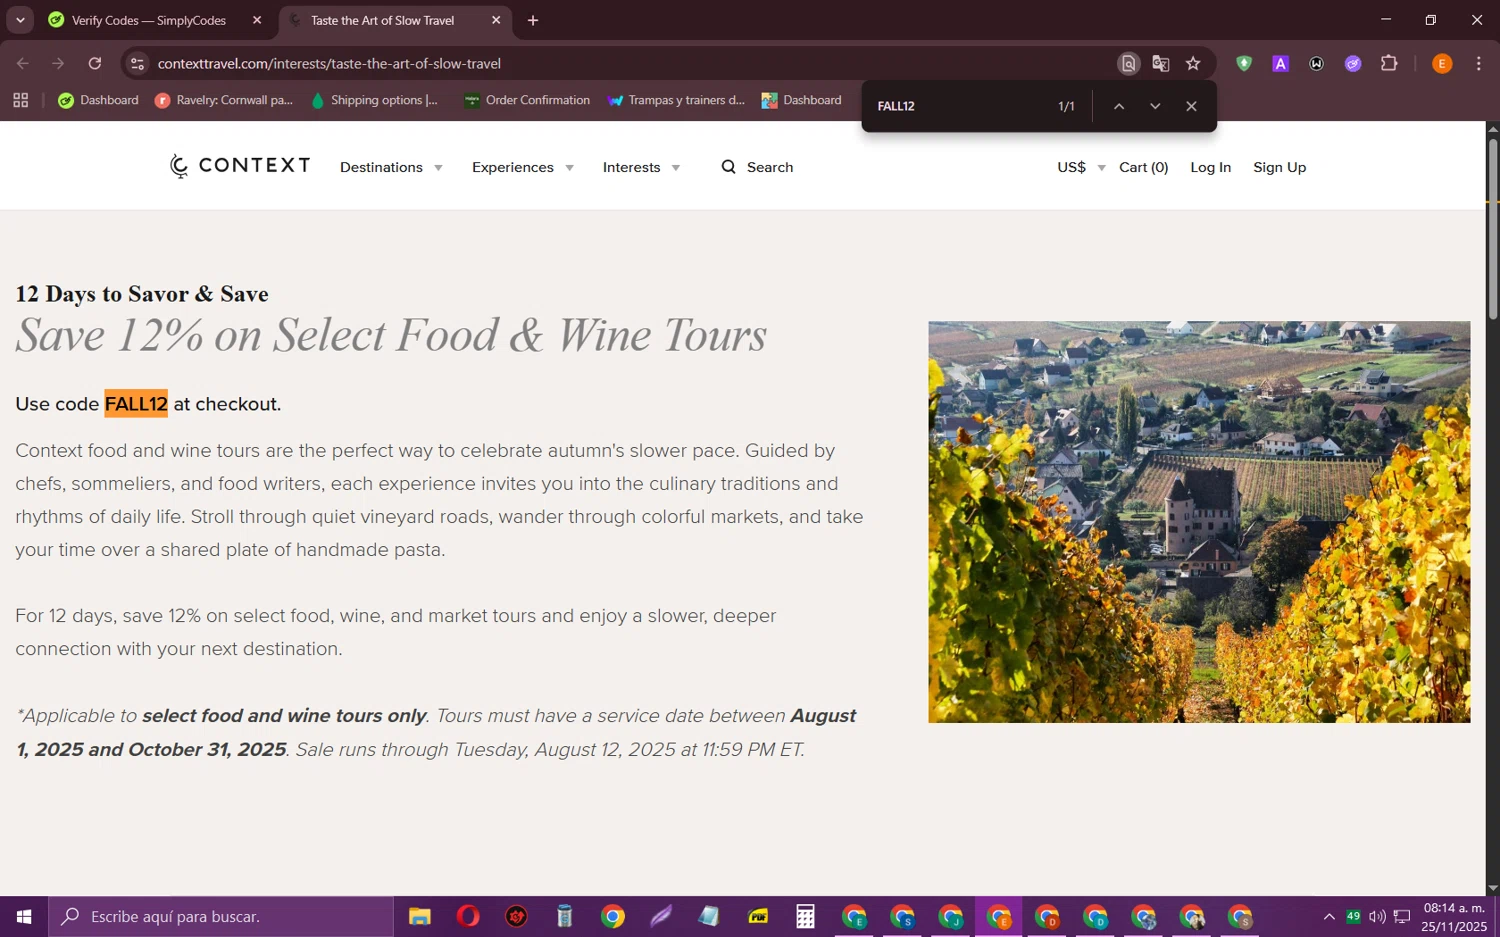1500x937 pixels.
Task: Click the browser back arrow
Action: click(x=22, y=63)
